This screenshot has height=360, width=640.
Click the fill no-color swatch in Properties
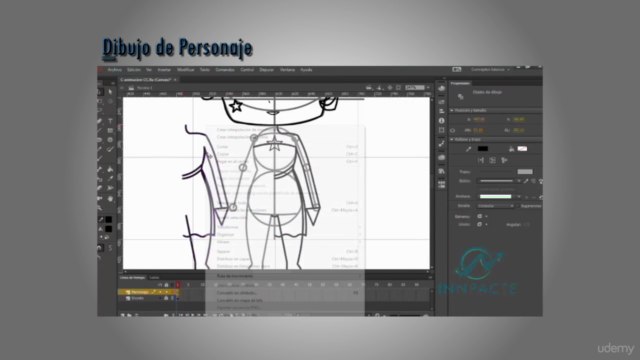(522, 149)
